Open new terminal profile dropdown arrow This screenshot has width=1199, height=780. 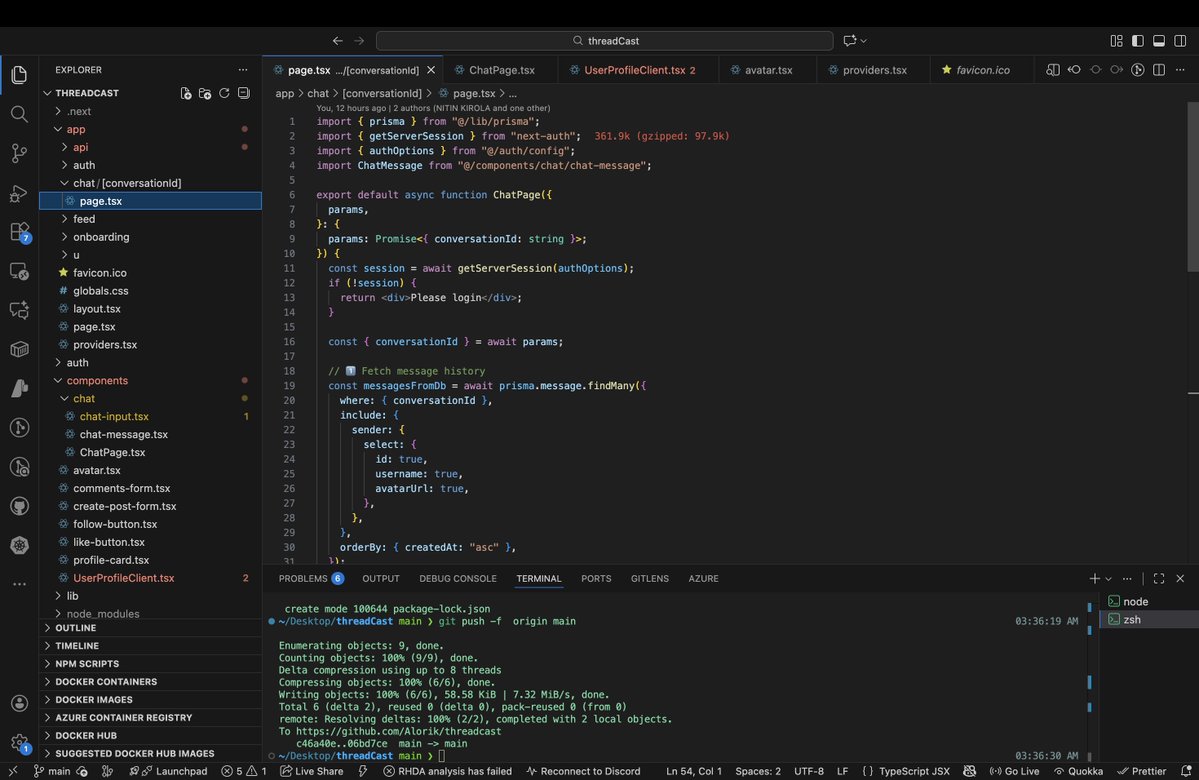click(1108, 579)
